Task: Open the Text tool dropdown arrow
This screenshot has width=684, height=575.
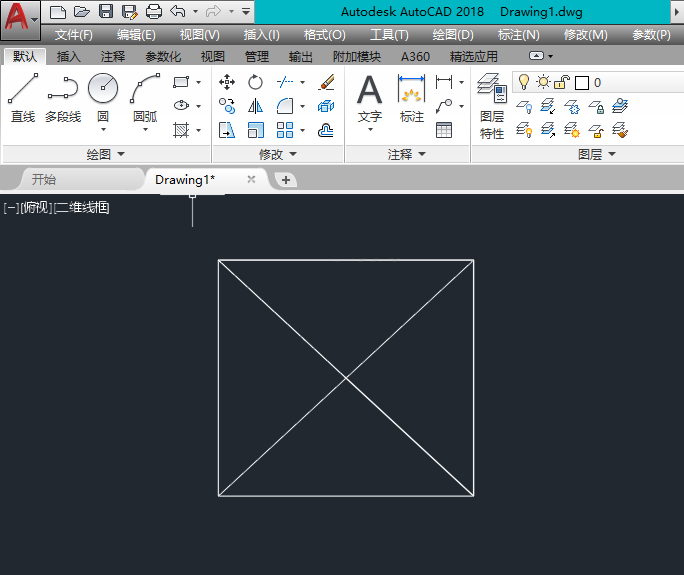Action: pos(370,130)
